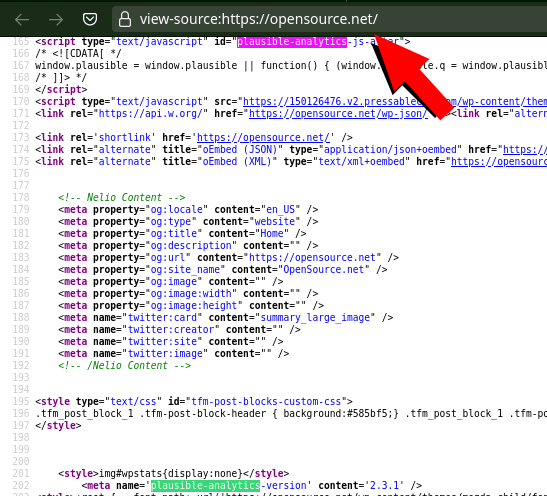Select line number 195
This screenshot has width=547, height=496.
click(21, 401)
